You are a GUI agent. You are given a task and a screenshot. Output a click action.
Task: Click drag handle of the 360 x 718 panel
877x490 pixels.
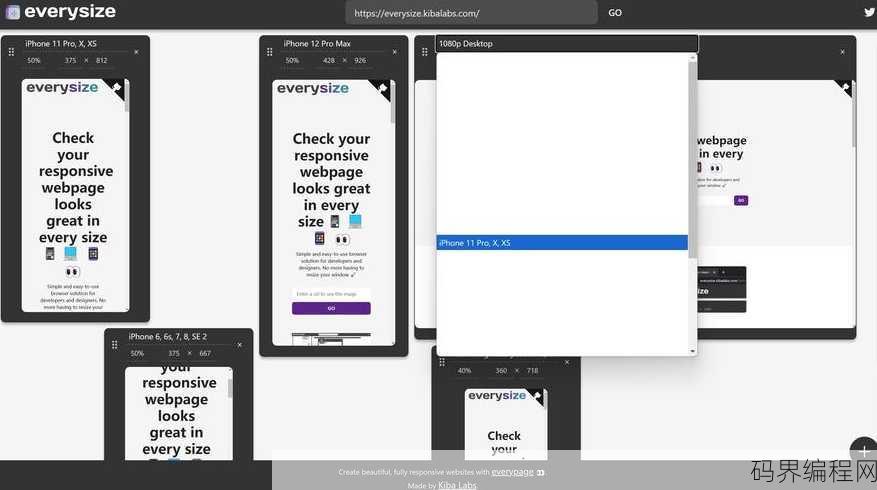(x=442, y=362)
